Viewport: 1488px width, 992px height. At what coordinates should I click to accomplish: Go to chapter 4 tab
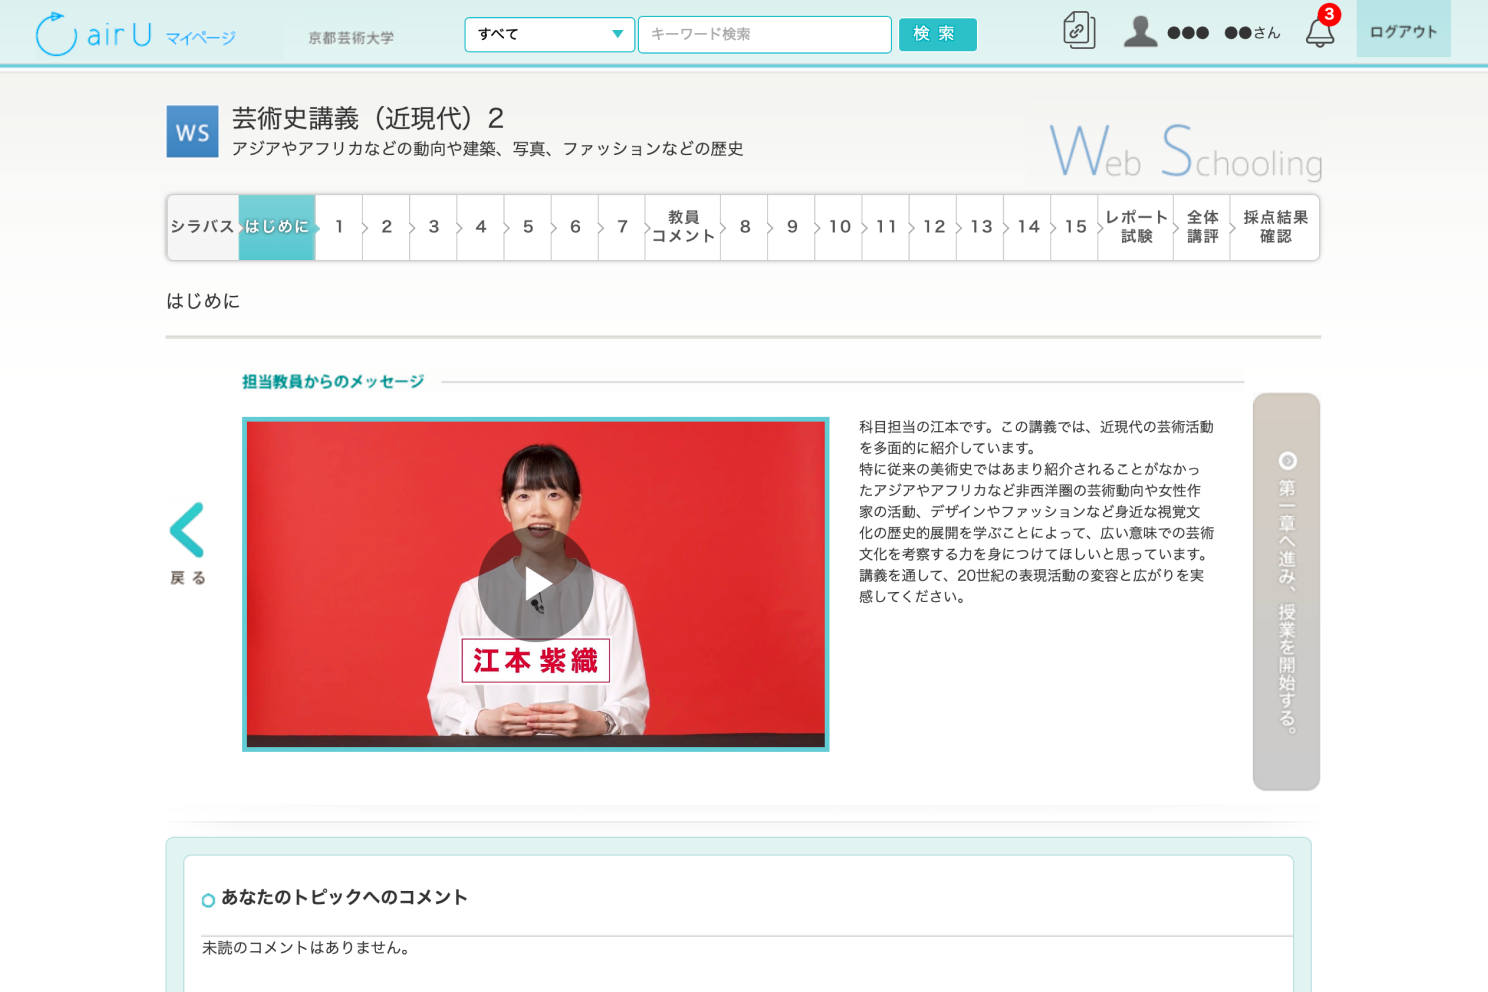pyautogui.click(x=480, y=227)
